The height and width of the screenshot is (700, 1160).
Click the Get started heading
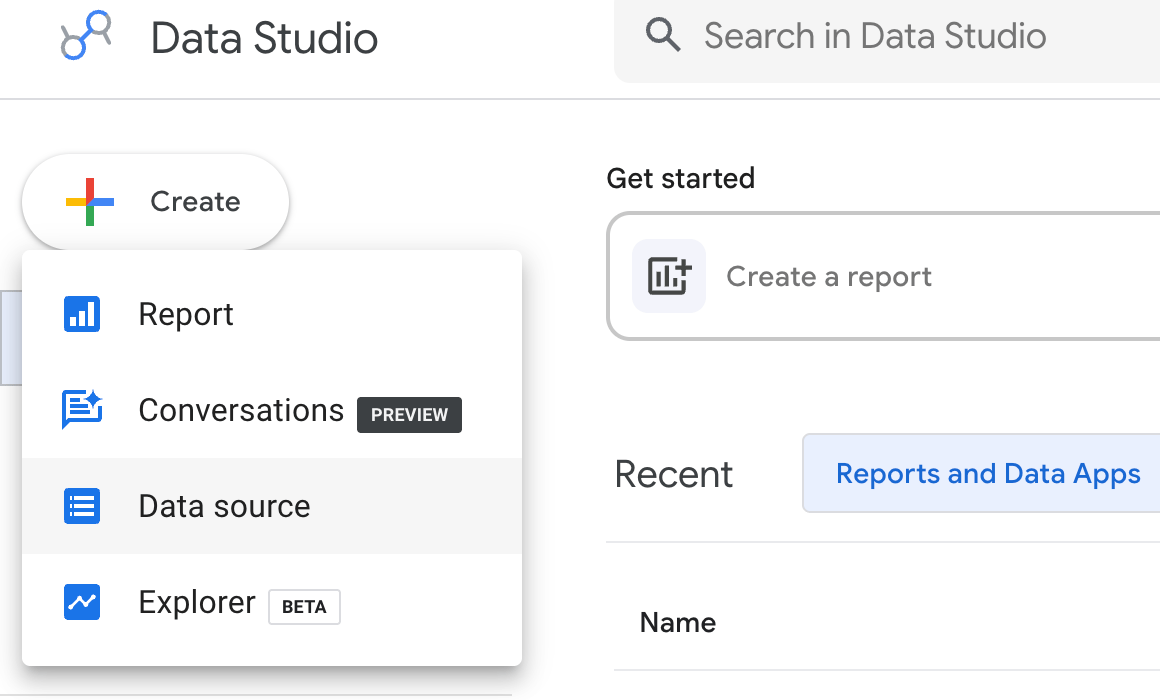pyautogui.click(x=681, y=178)
